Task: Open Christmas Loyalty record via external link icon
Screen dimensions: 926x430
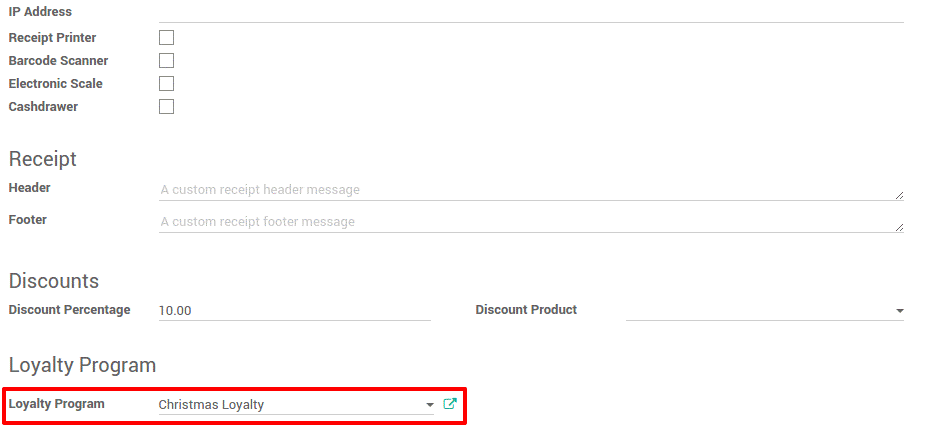Action: 450,405
